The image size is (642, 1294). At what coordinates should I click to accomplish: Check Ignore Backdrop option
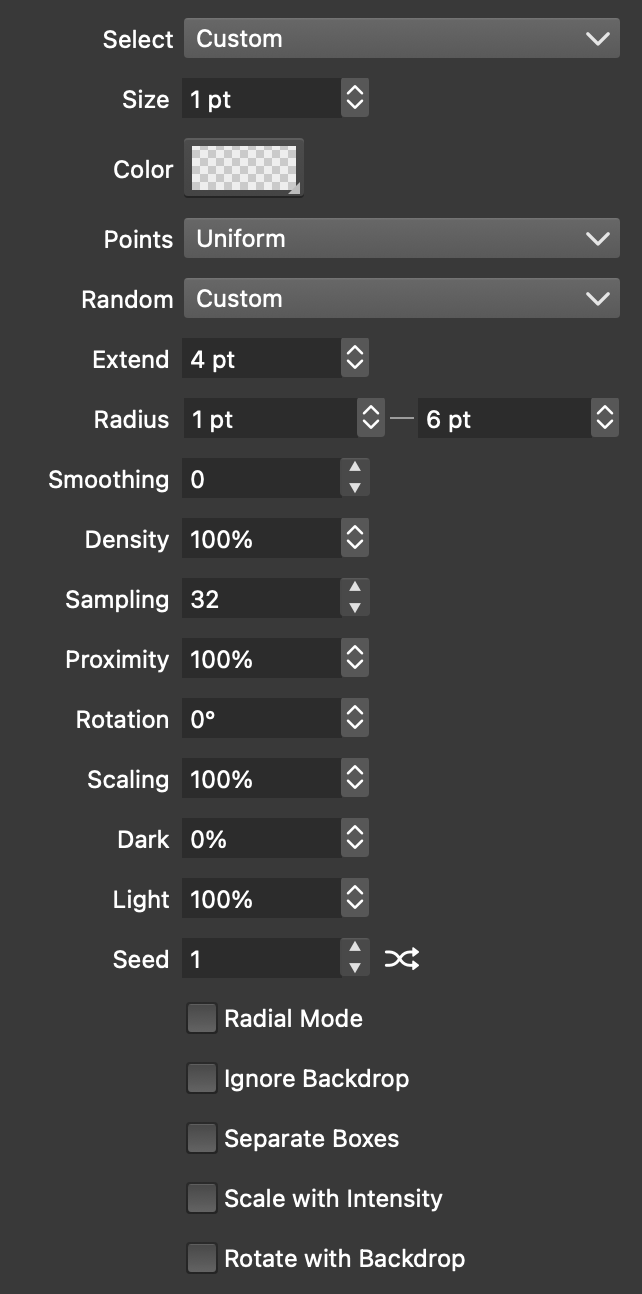pyautogui.click(x=202, y=1079)
